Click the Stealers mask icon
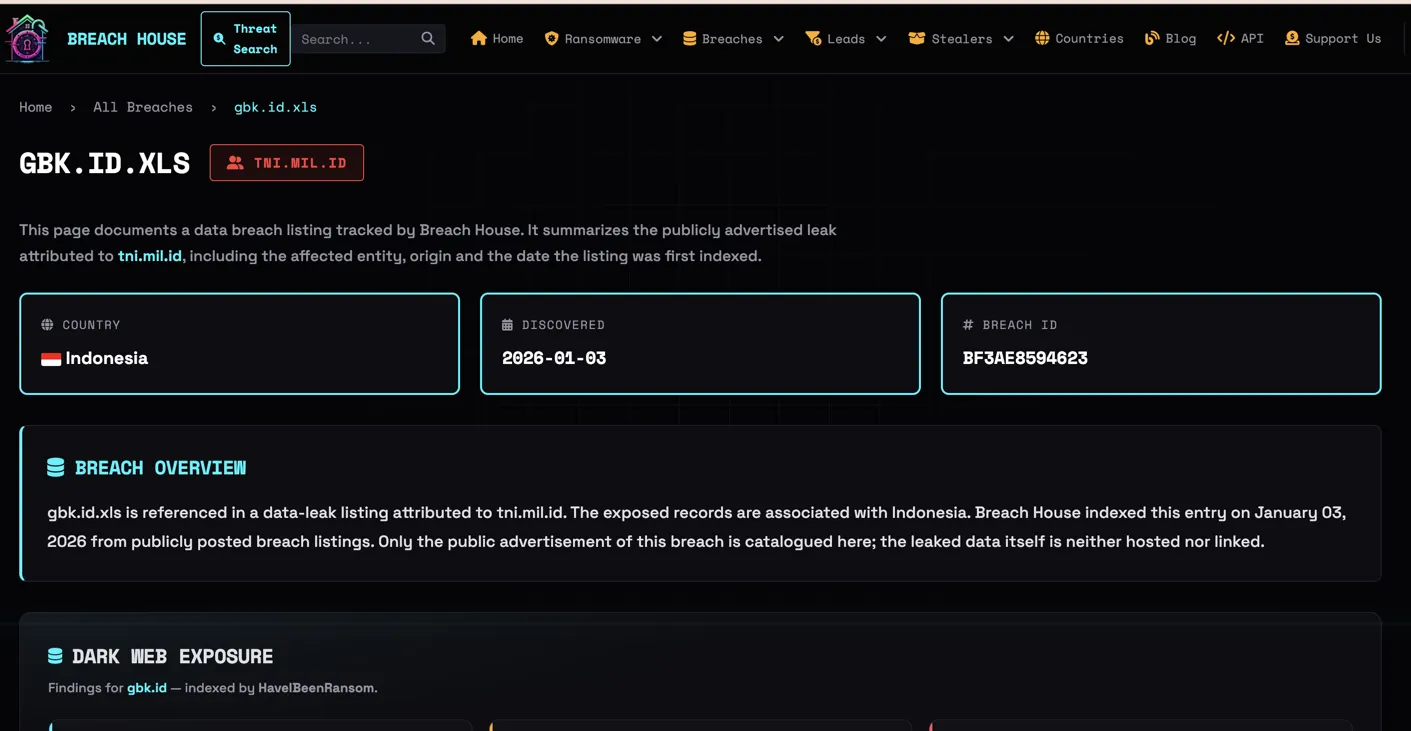 point(916,38)
